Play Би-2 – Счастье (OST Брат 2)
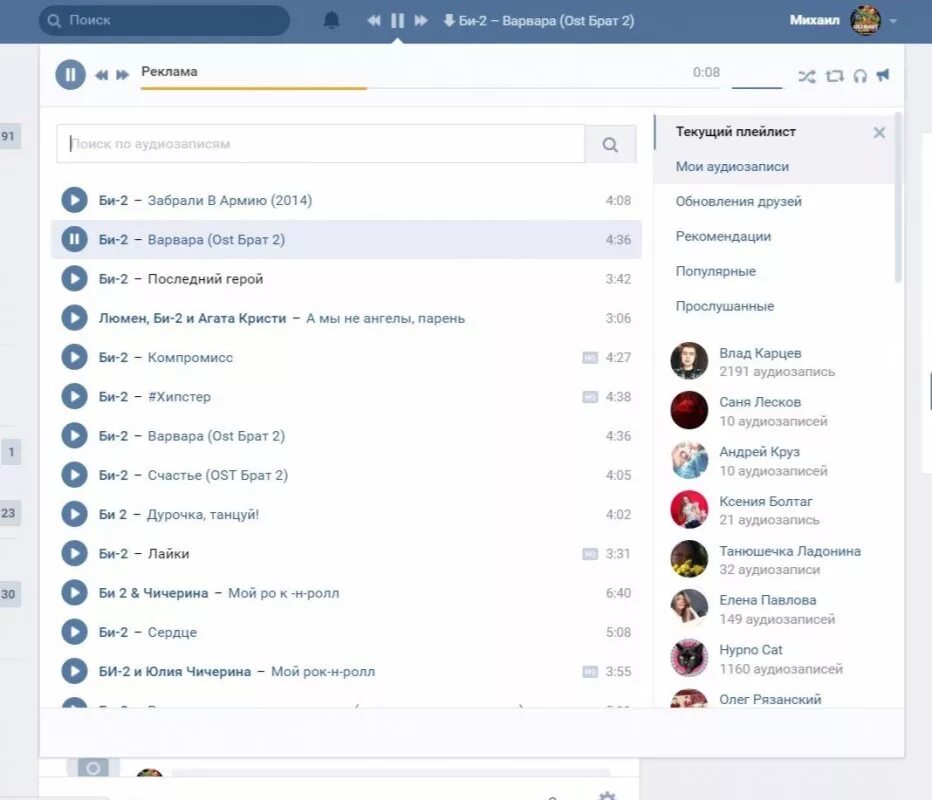Image resolution: width=932 pixels, height=800 pixels. (x=74, y=475)
